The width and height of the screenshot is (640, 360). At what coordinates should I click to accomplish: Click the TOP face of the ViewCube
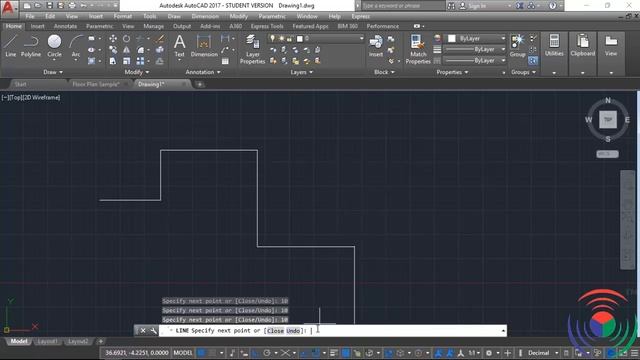pos(608,120)
